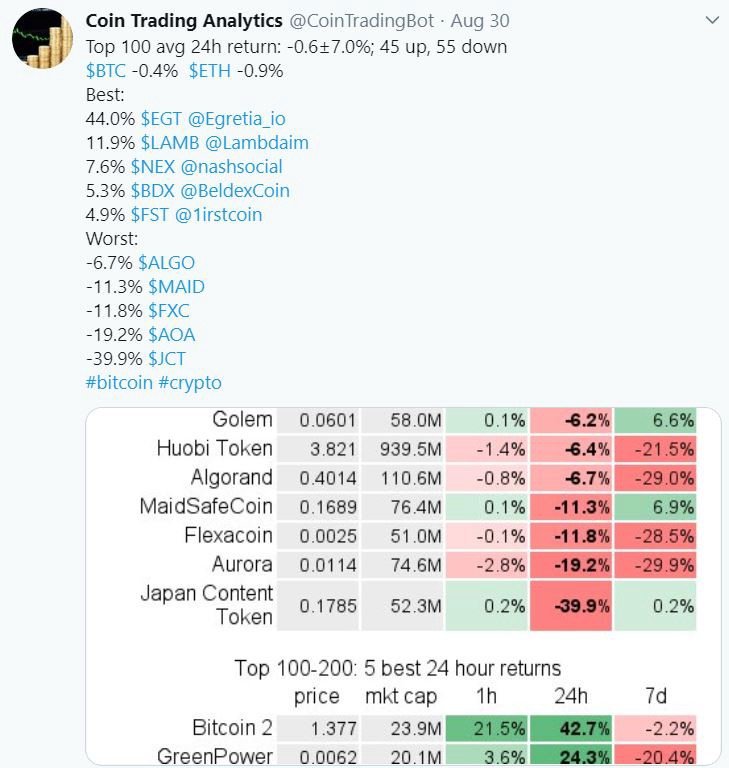This screenshot has width=729, height=768.
Task: Expand the tweet options caret menu
Action: [711, 21]
